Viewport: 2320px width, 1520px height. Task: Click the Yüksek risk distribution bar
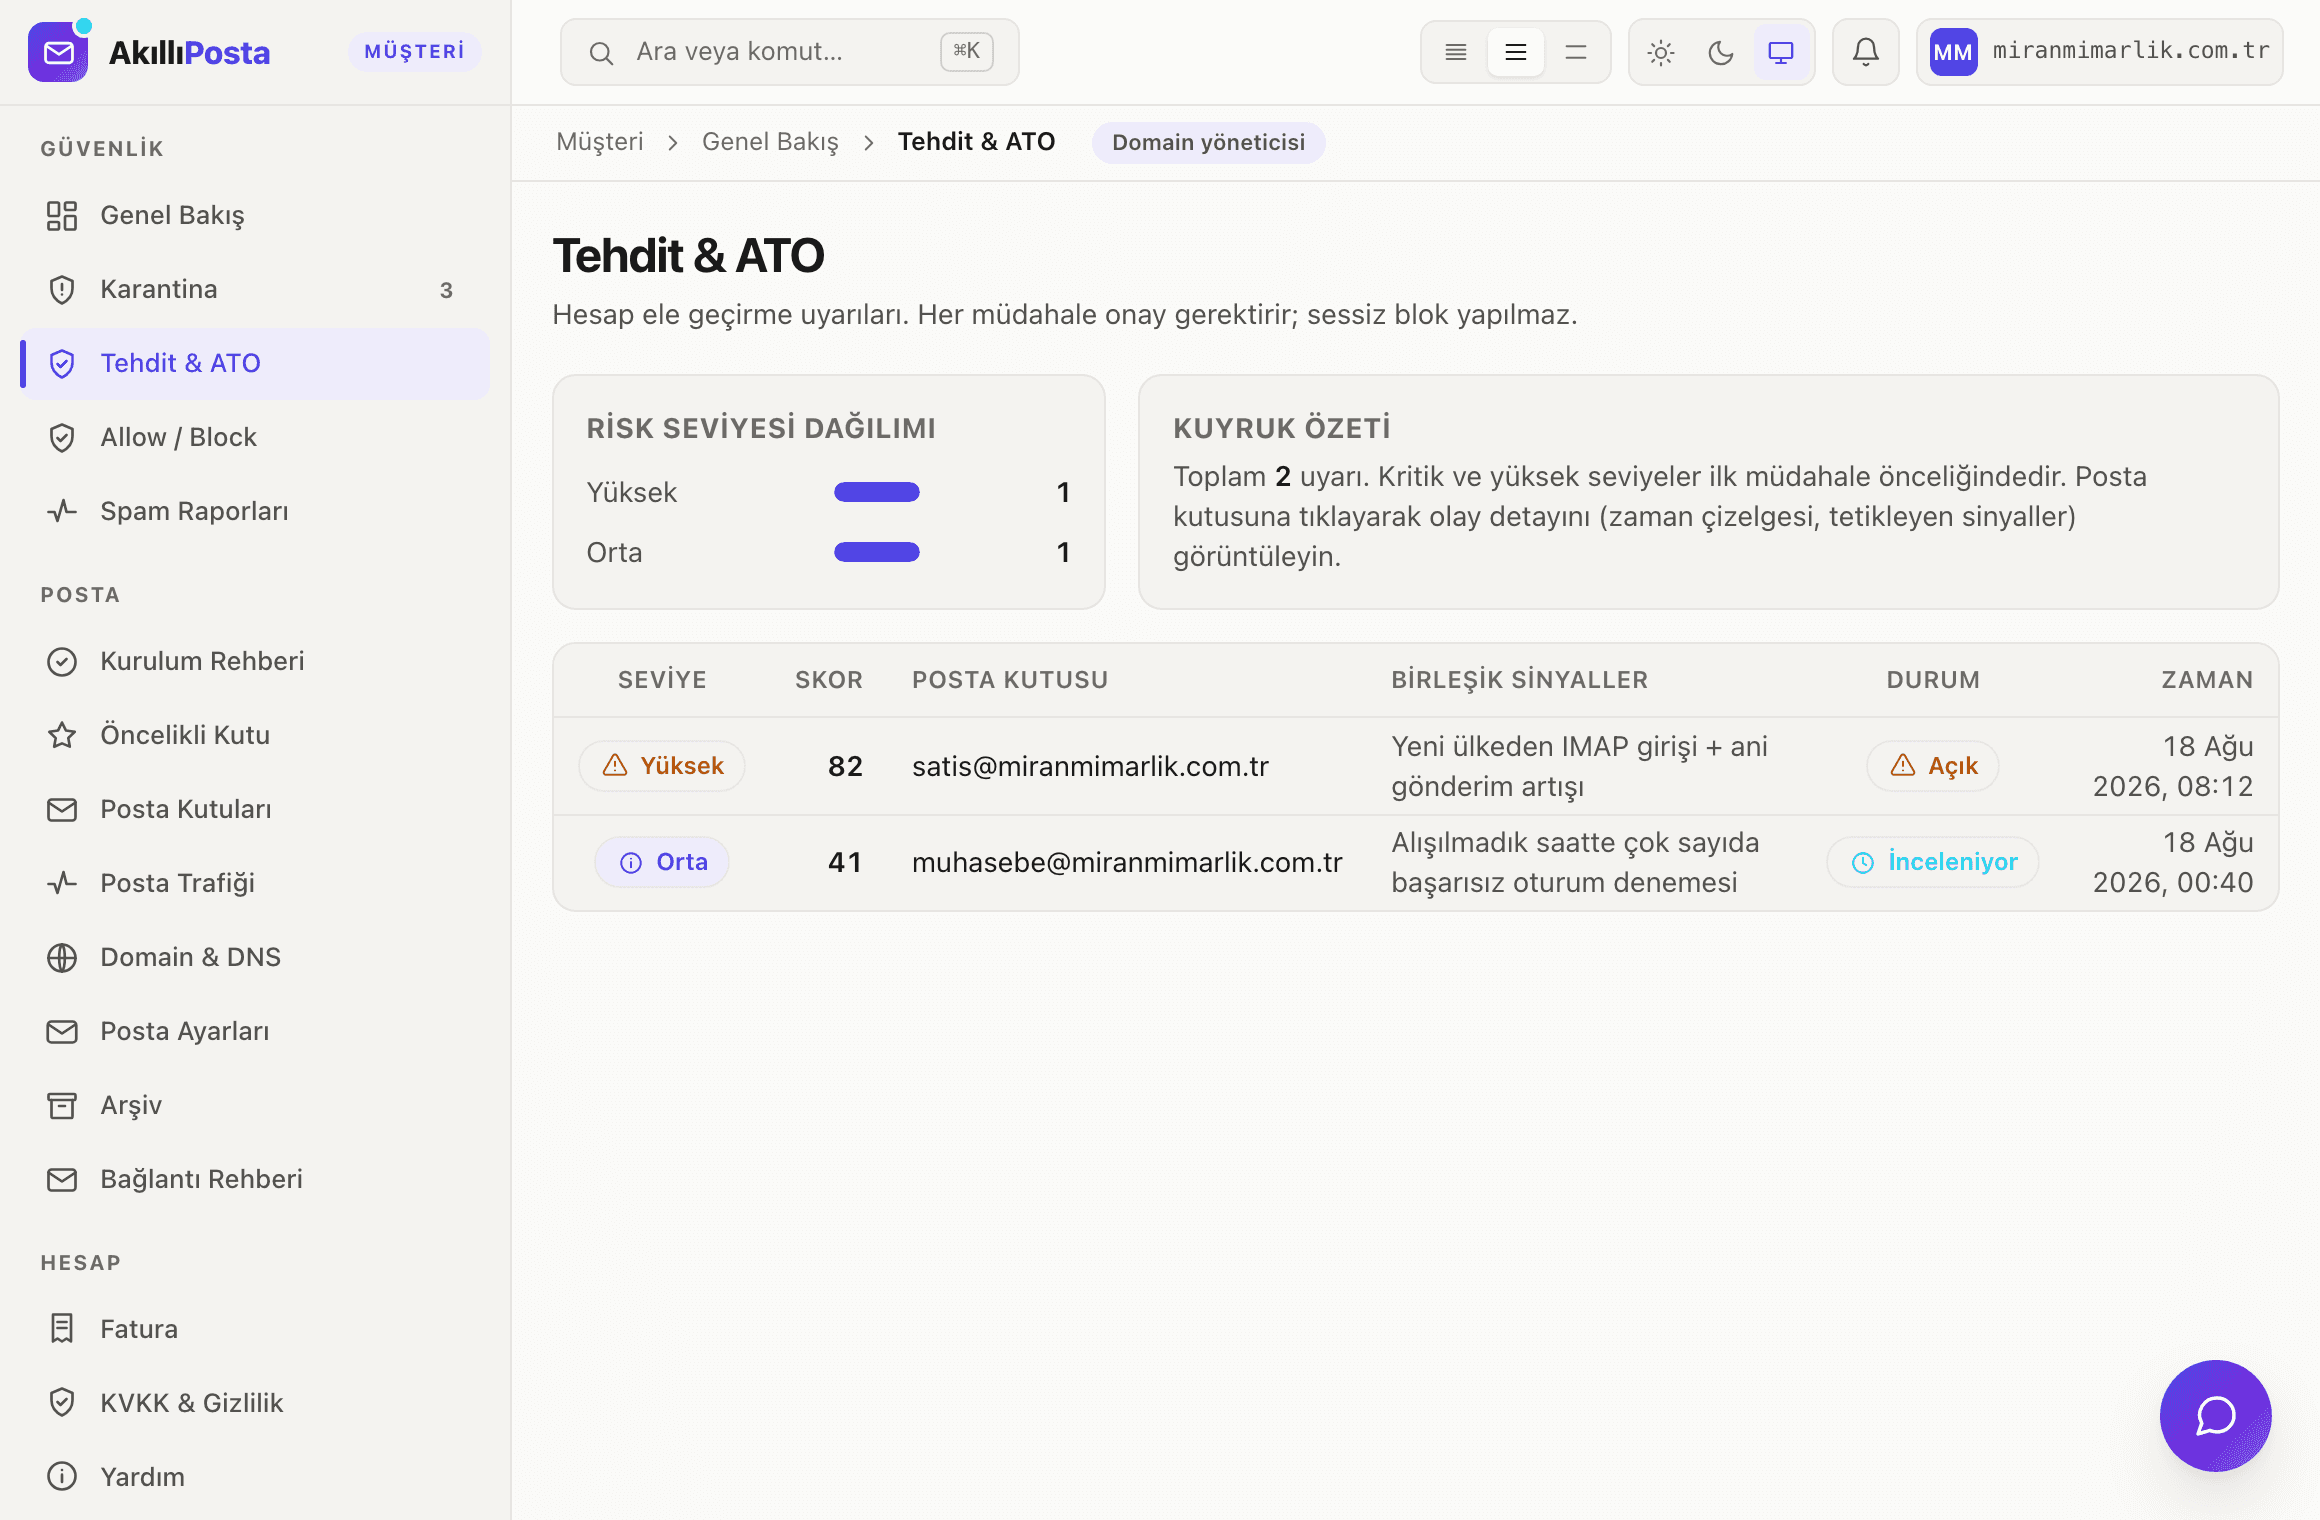pyautogui.click(x=877, y=492)
